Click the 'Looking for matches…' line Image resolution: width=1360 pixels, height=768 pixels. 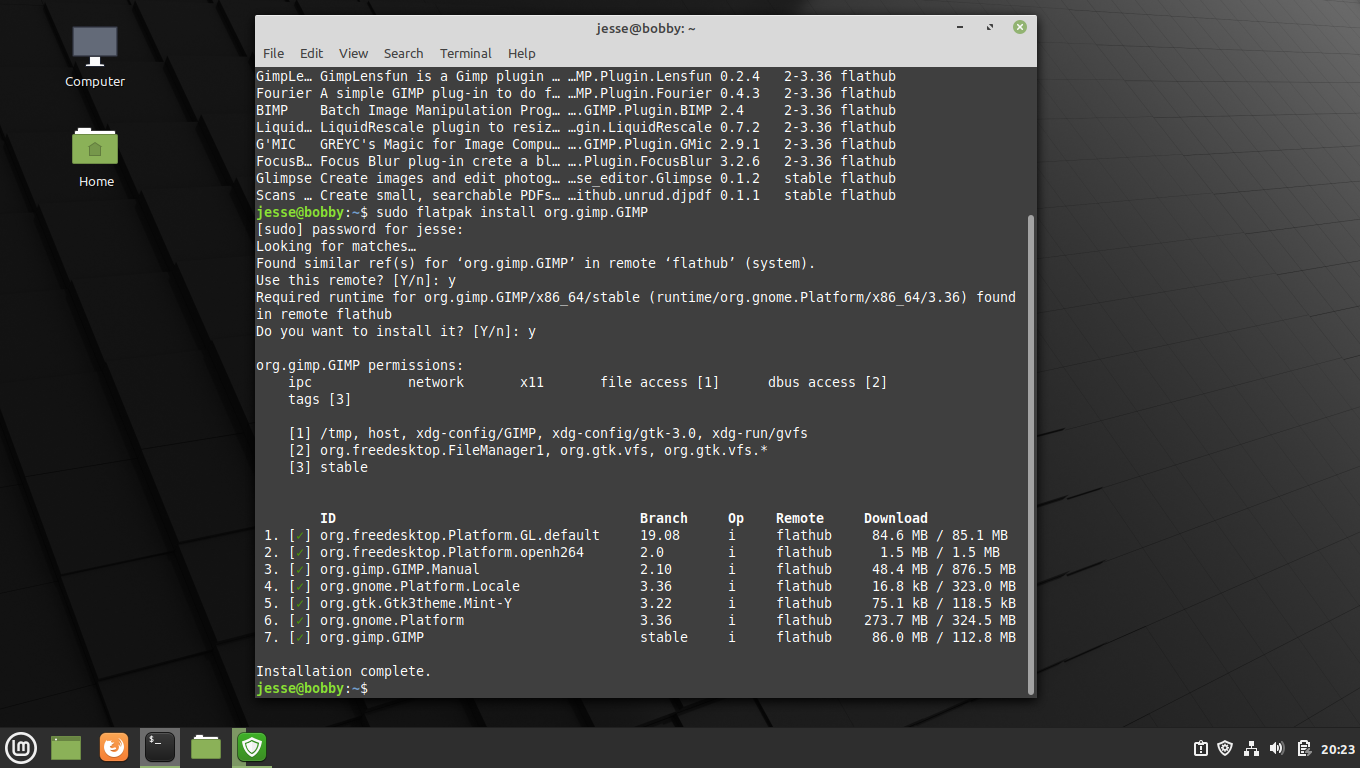pyautogui.click(x=336, y=246)
